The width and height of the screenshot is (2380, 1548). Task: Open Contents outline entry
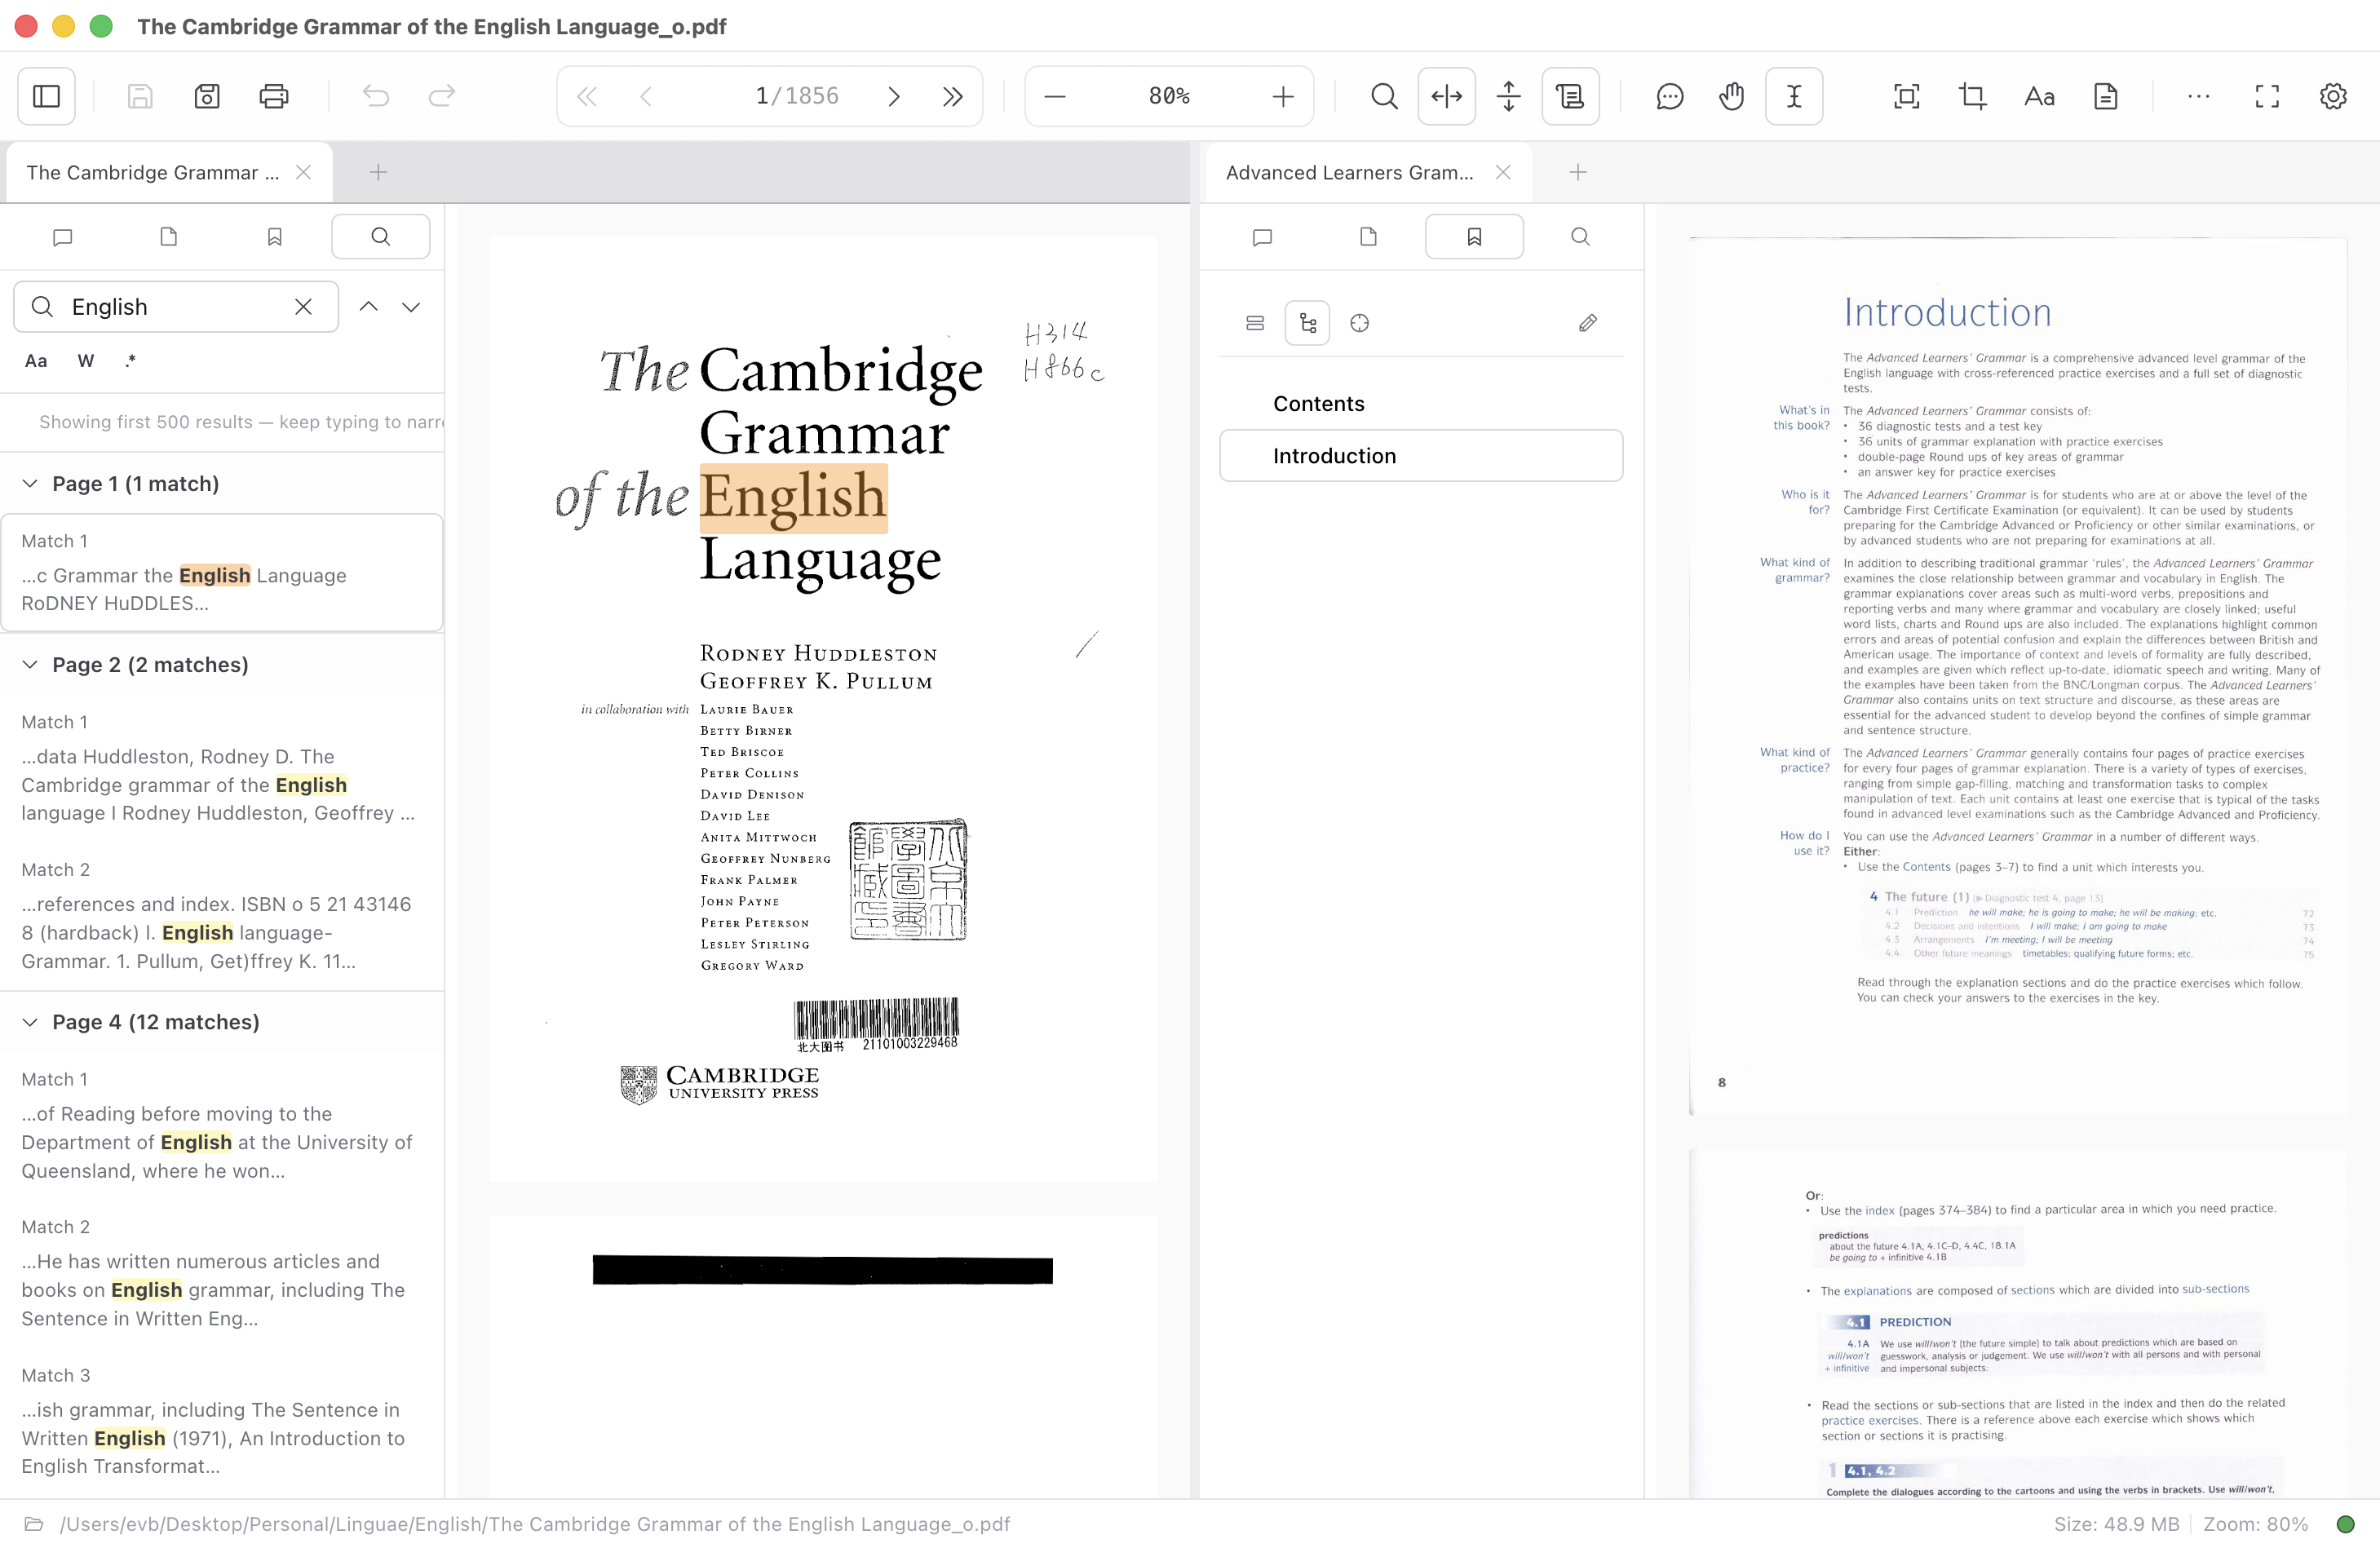[x=1421, y=403]
